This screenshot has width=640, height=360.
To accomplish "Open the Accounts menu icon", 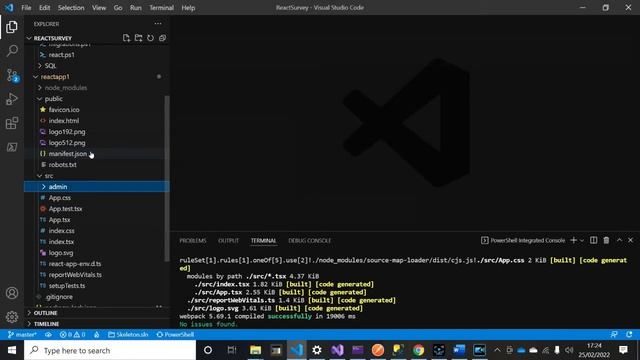I will [12, 293].
